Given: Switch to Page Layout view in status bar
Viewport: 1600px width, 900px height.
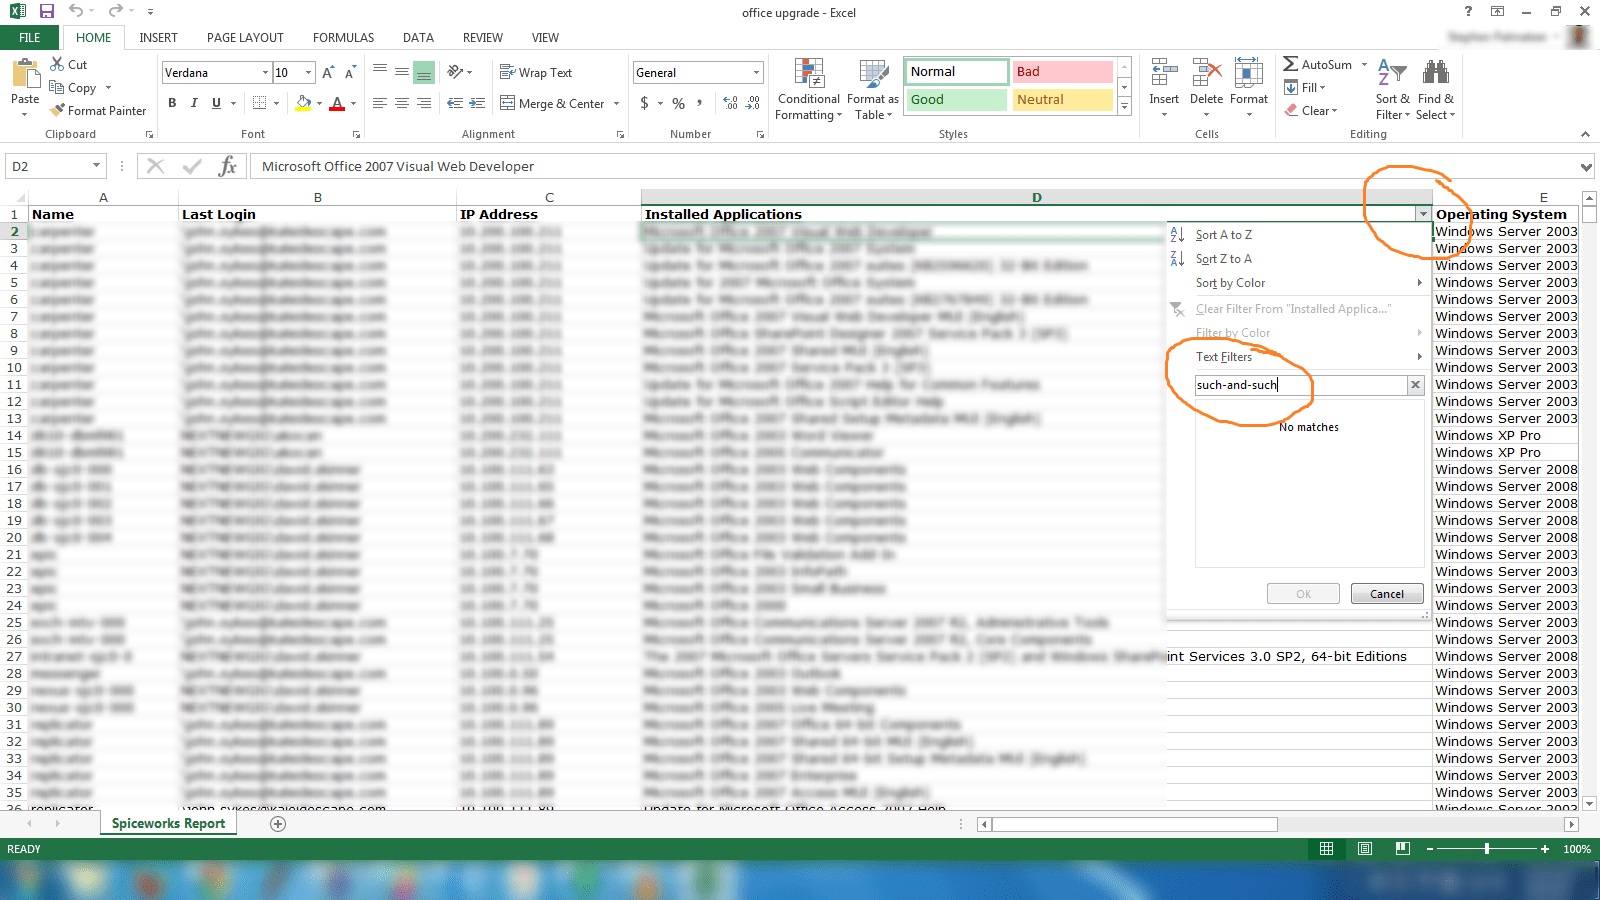Looking at the screenshot, I should pyautogui.click(x=1364, y=848).
